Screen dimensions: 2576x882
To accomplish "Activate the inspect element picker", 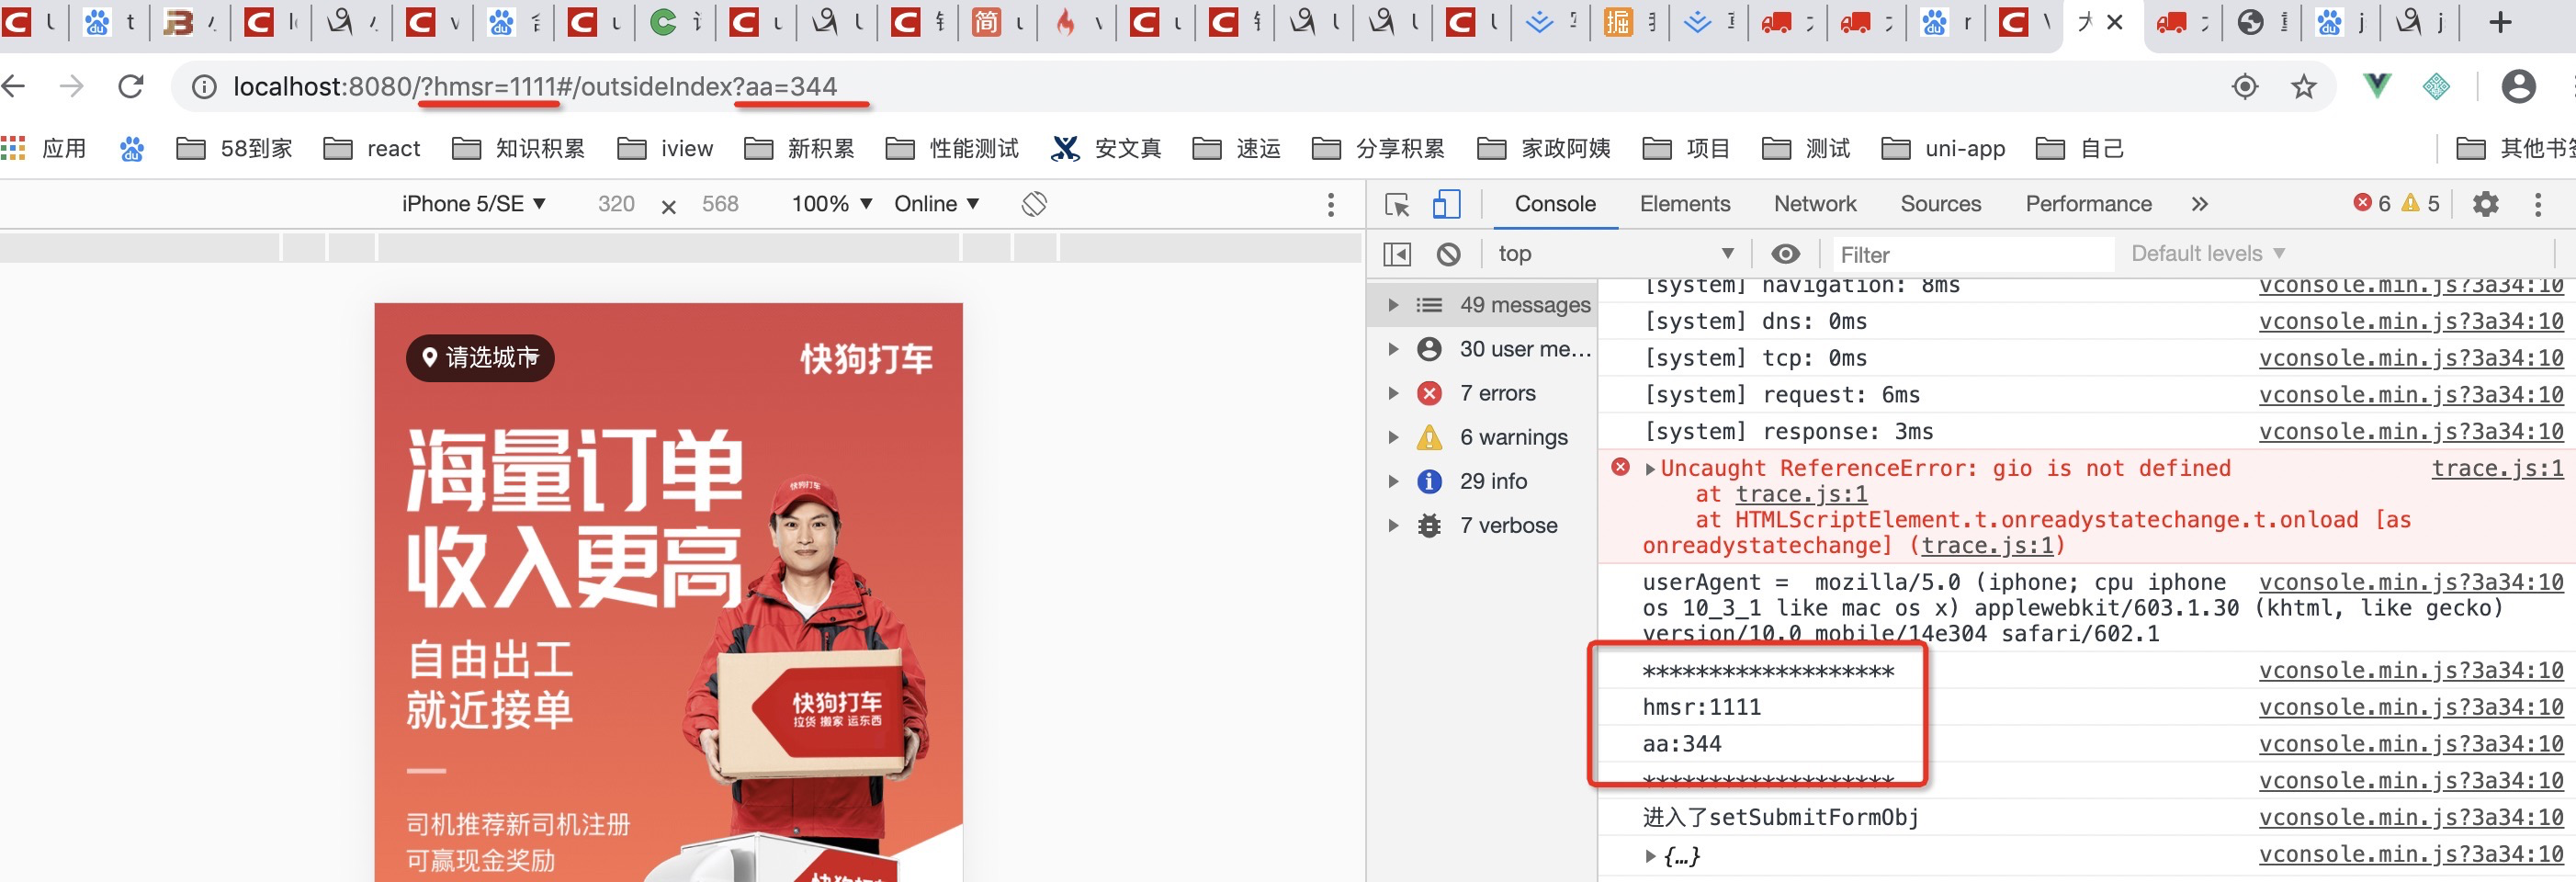I will [x=1397, y=205].
